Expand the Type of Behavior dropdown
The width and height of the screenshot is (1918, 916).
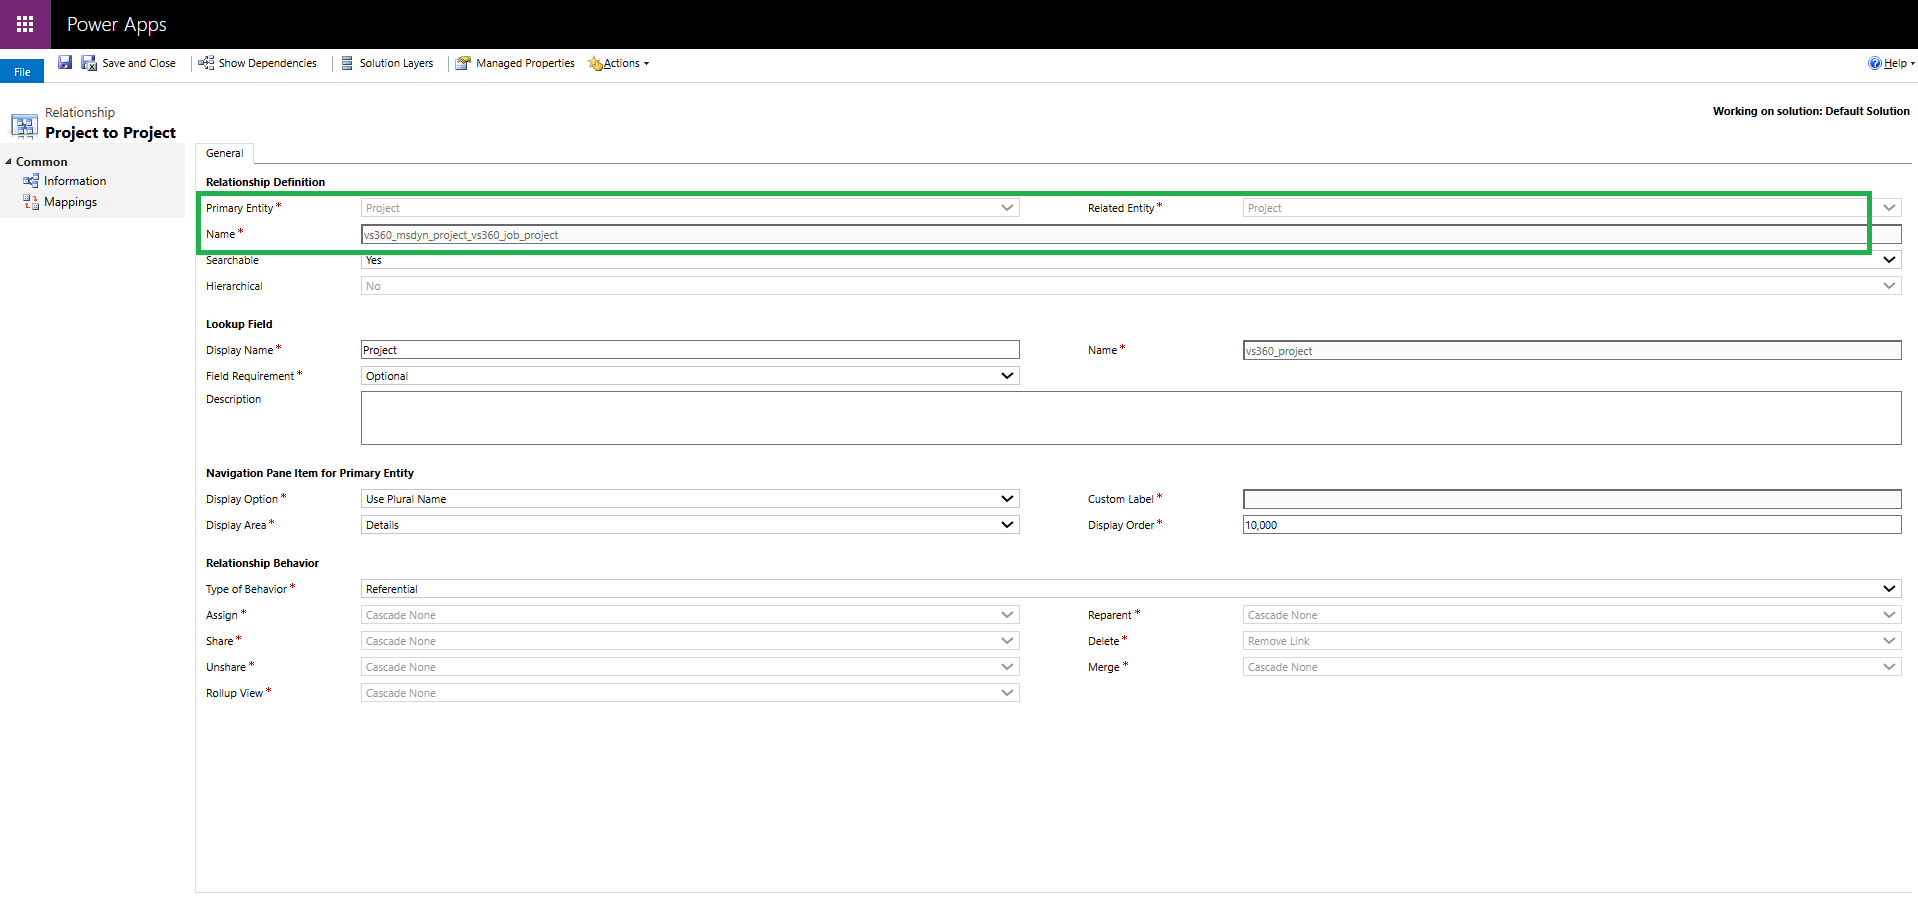tap(1131, 589)
